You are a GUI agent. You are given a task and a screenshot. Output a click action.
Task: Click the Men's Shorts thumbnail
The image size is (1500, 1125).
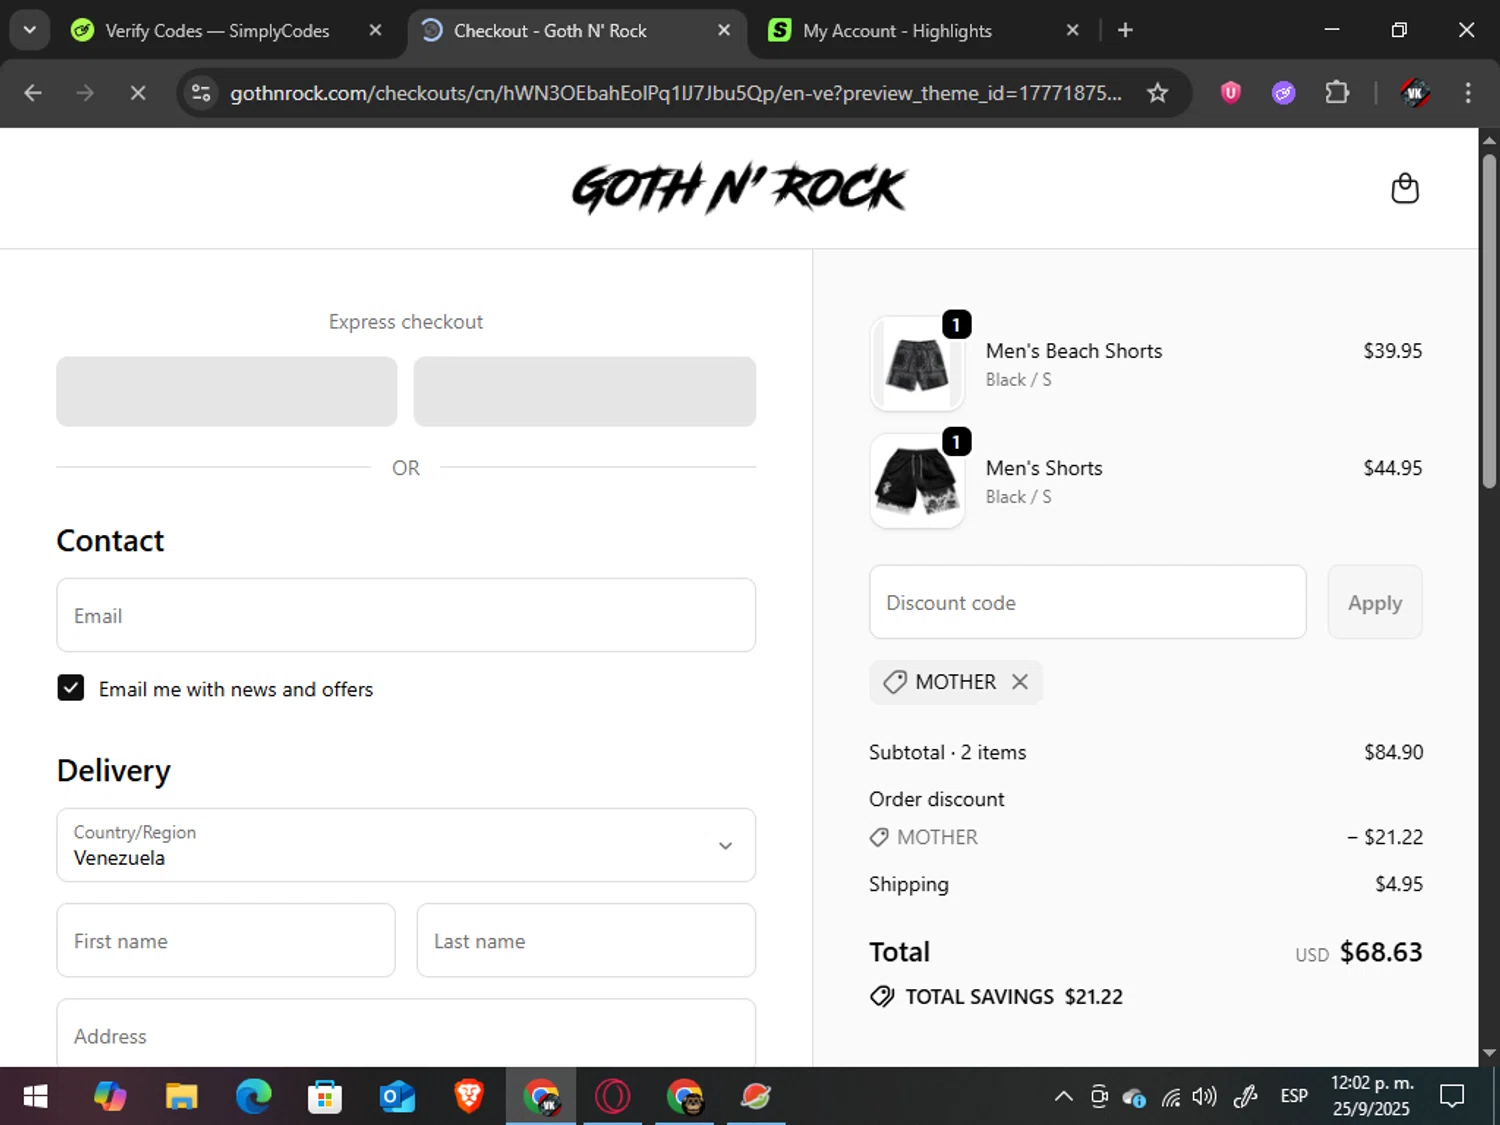[917, 480]
